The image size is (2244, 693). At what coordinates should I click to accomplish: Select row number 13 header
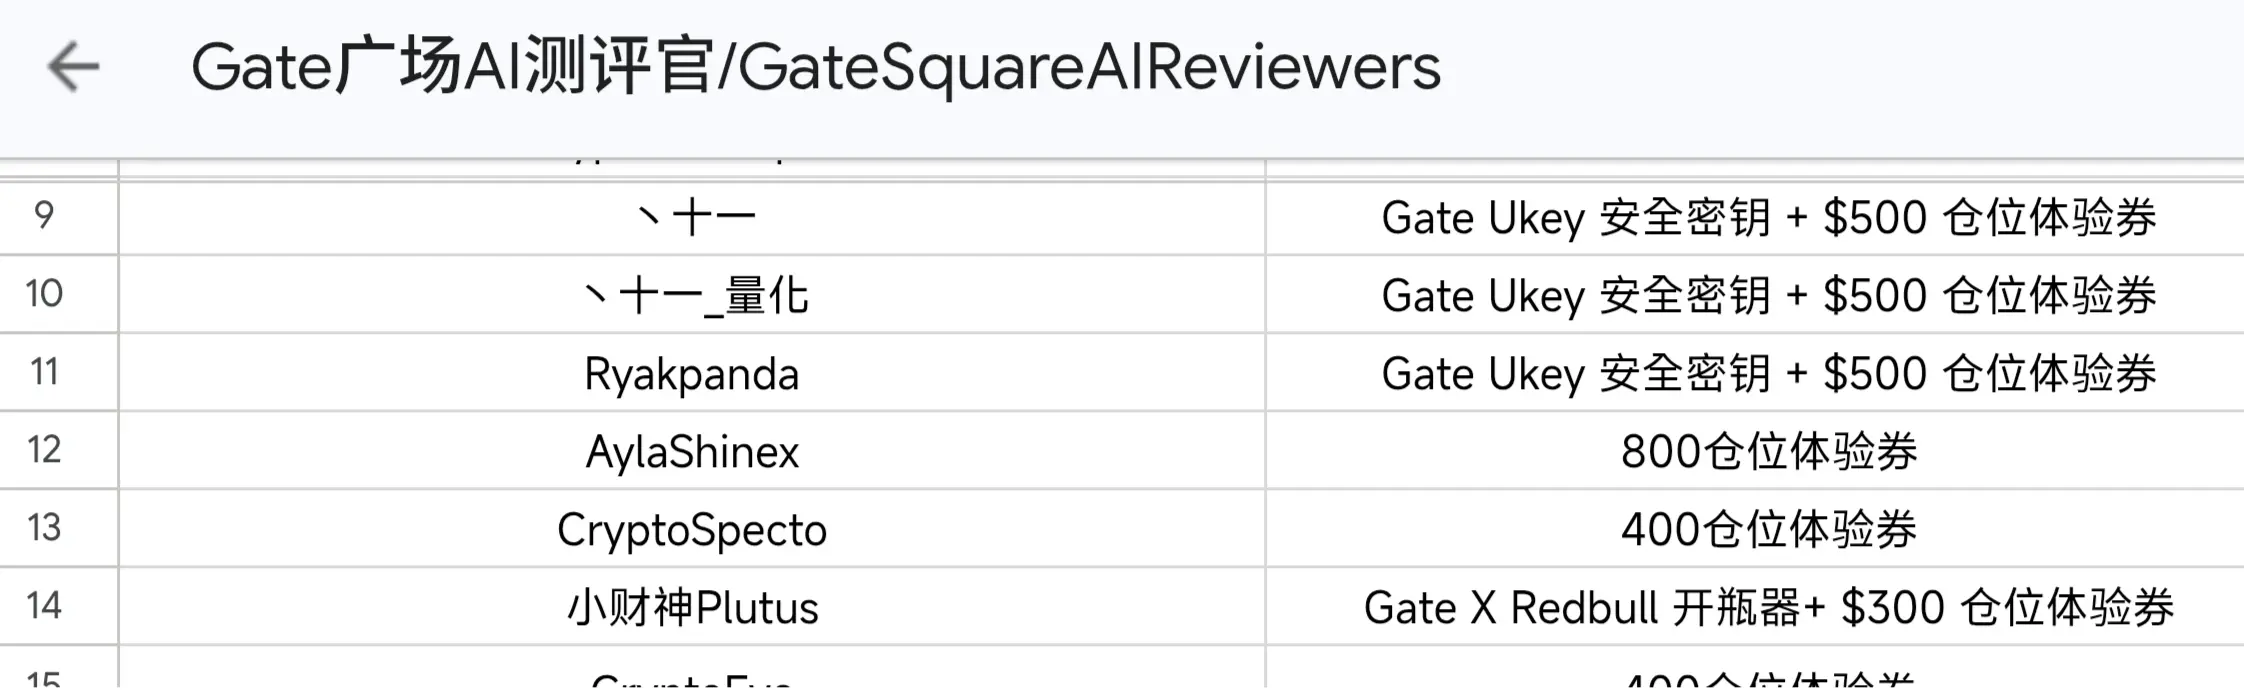coord(58,528)
